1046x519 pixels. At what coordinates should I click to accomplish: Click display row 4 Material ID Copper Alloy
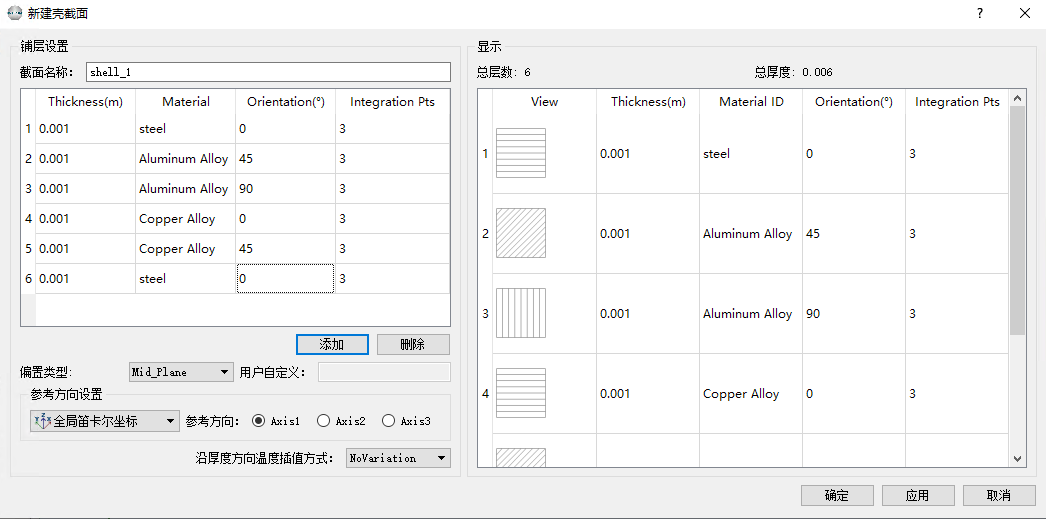(751, 394)
